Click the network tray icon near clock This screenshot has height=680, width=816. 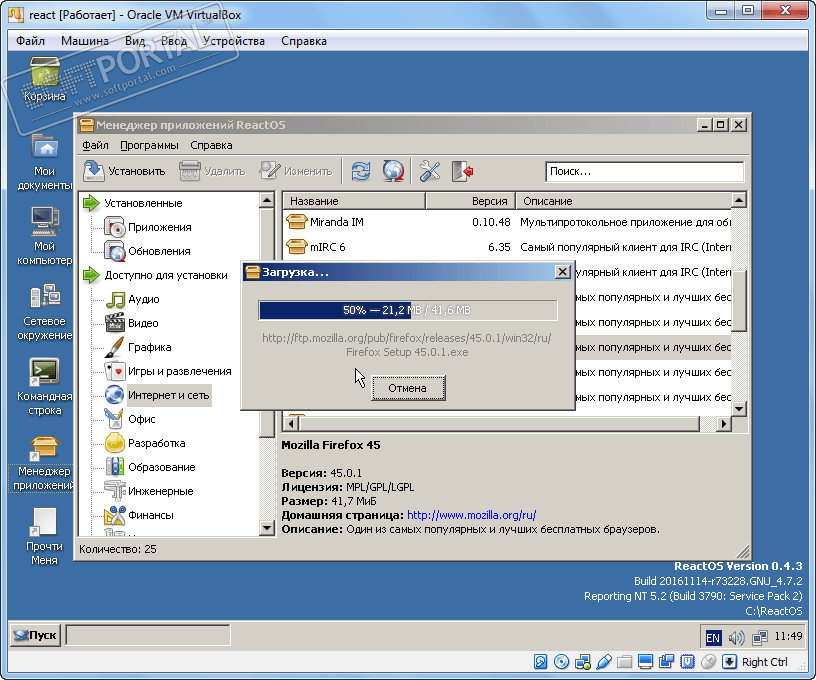click(x=760, y=637)
